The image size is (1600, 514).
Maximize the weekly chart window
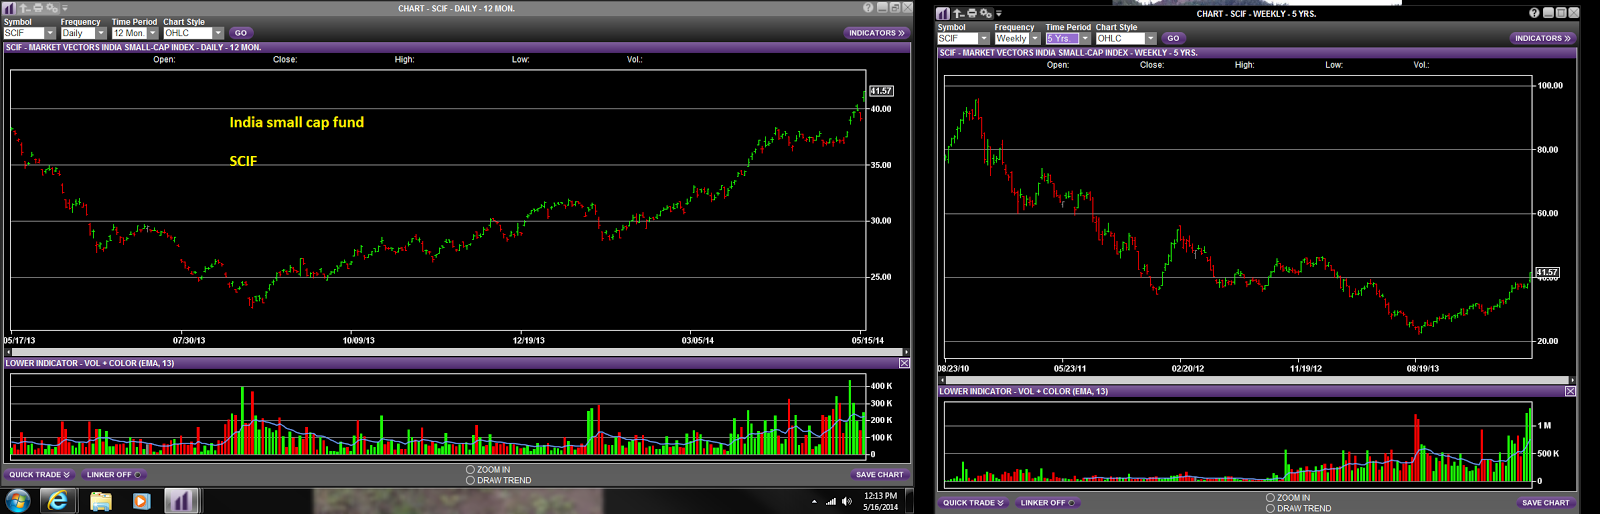(1561, 12)
